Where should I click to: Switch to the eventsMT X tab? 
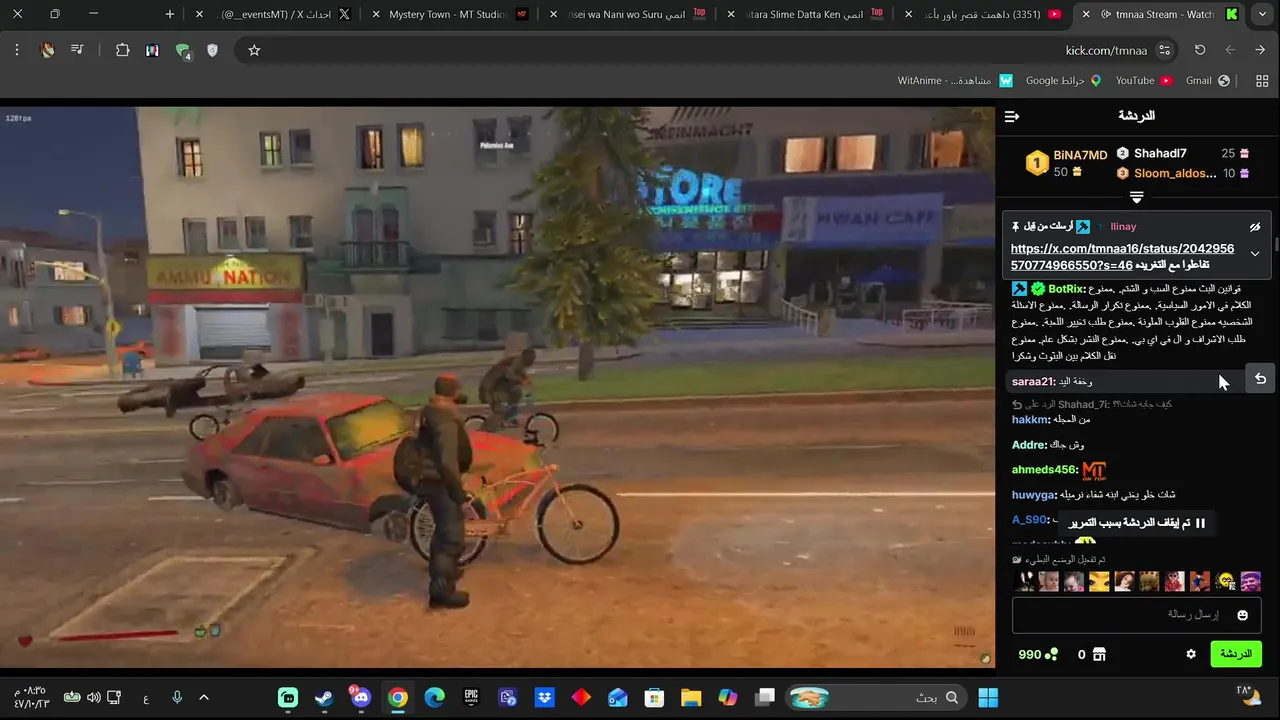[x=275, y=14]
